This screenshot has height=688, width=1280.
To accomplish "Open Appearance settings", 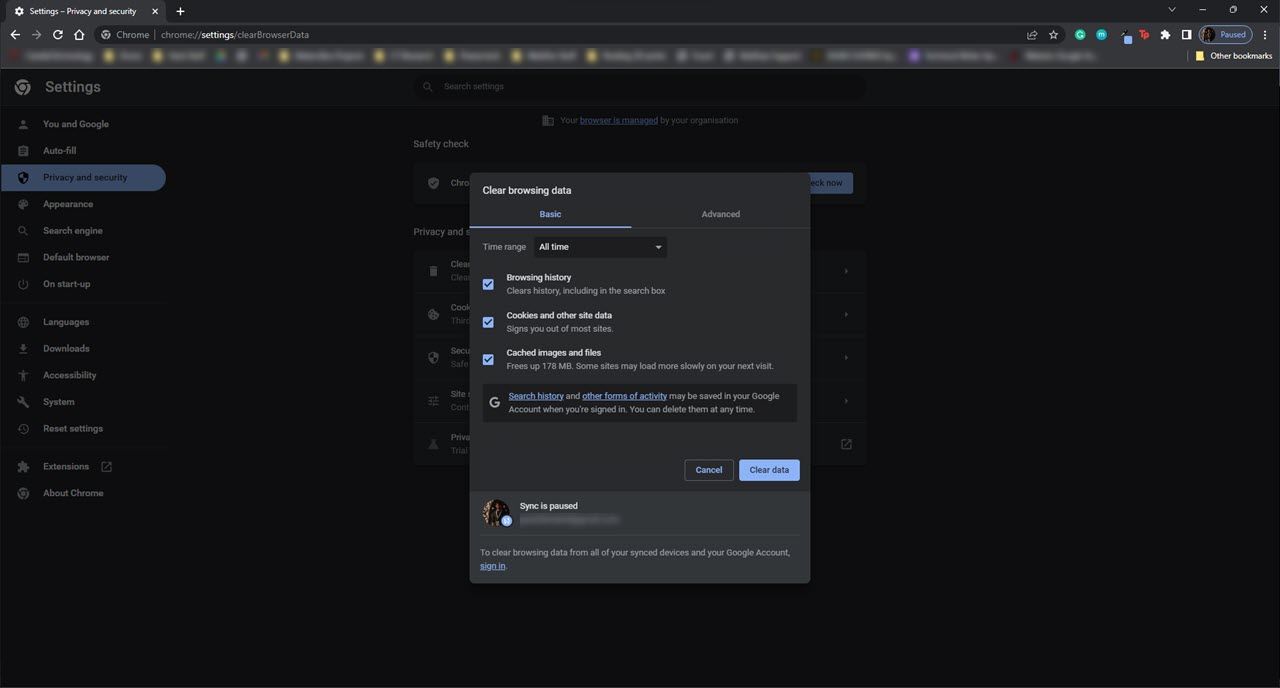I will [x=68, y=204].
